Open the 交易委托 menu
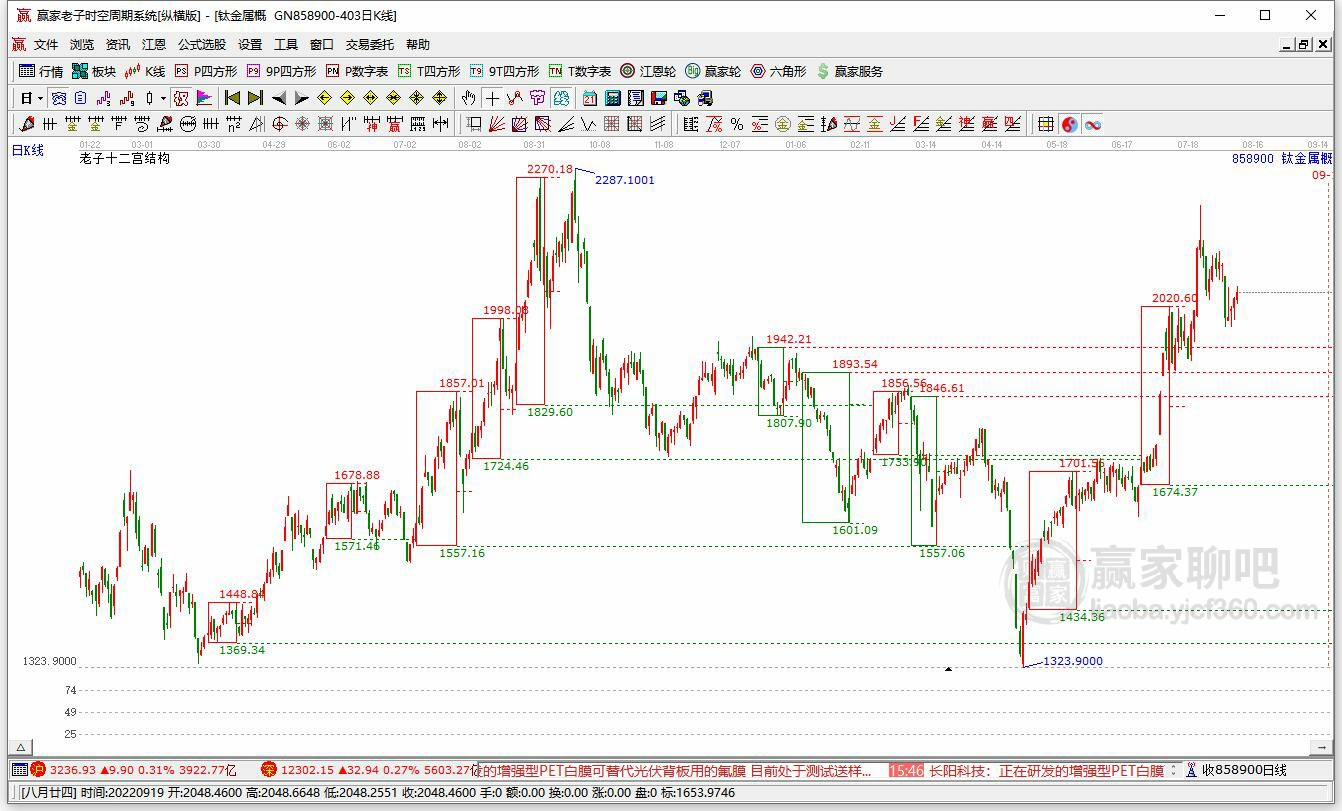1342x811 pixels. click(370, 45)
